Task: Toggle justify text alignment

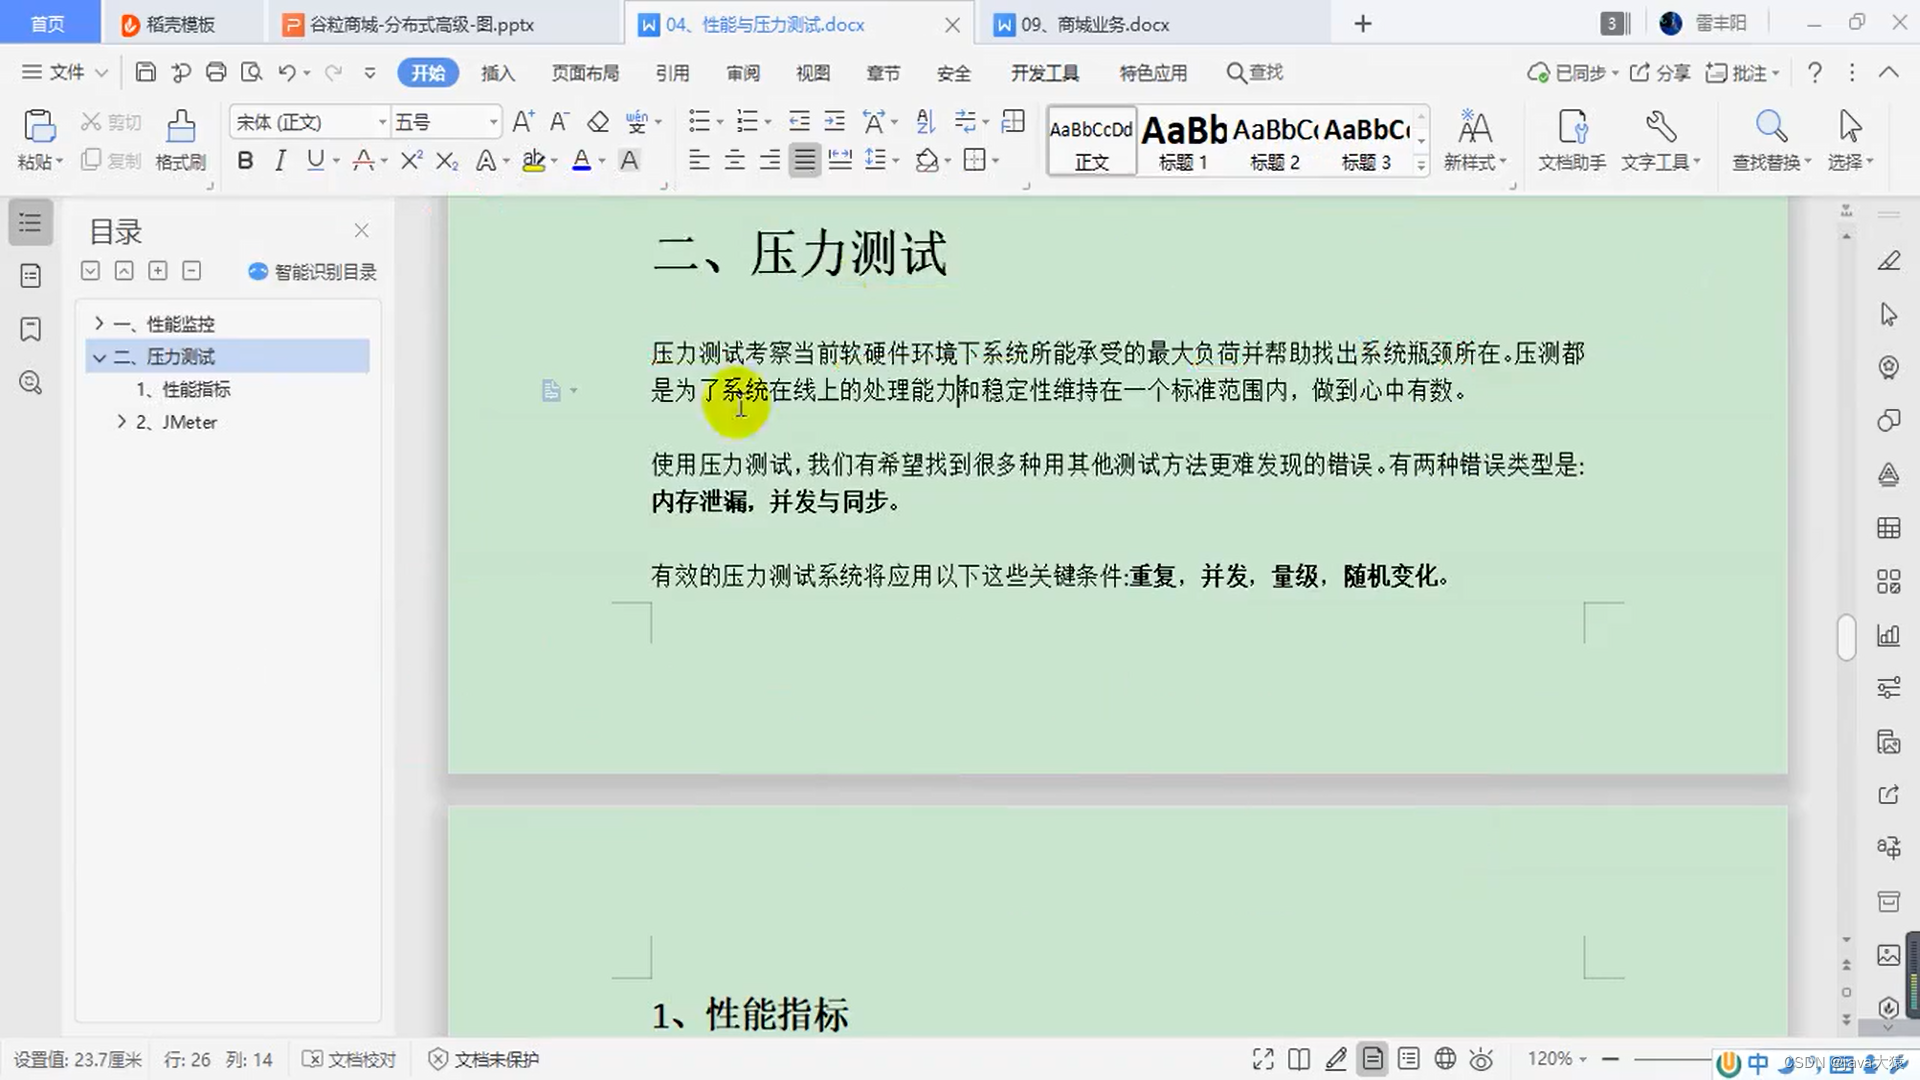Action: pyautogui.click(x=804, y=160)
